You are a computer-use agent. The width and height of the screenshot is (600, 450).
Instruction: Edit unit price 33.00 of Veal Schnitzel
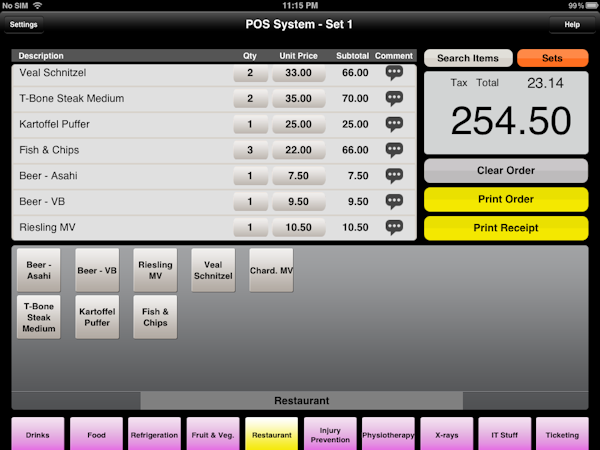click(298, 73)
